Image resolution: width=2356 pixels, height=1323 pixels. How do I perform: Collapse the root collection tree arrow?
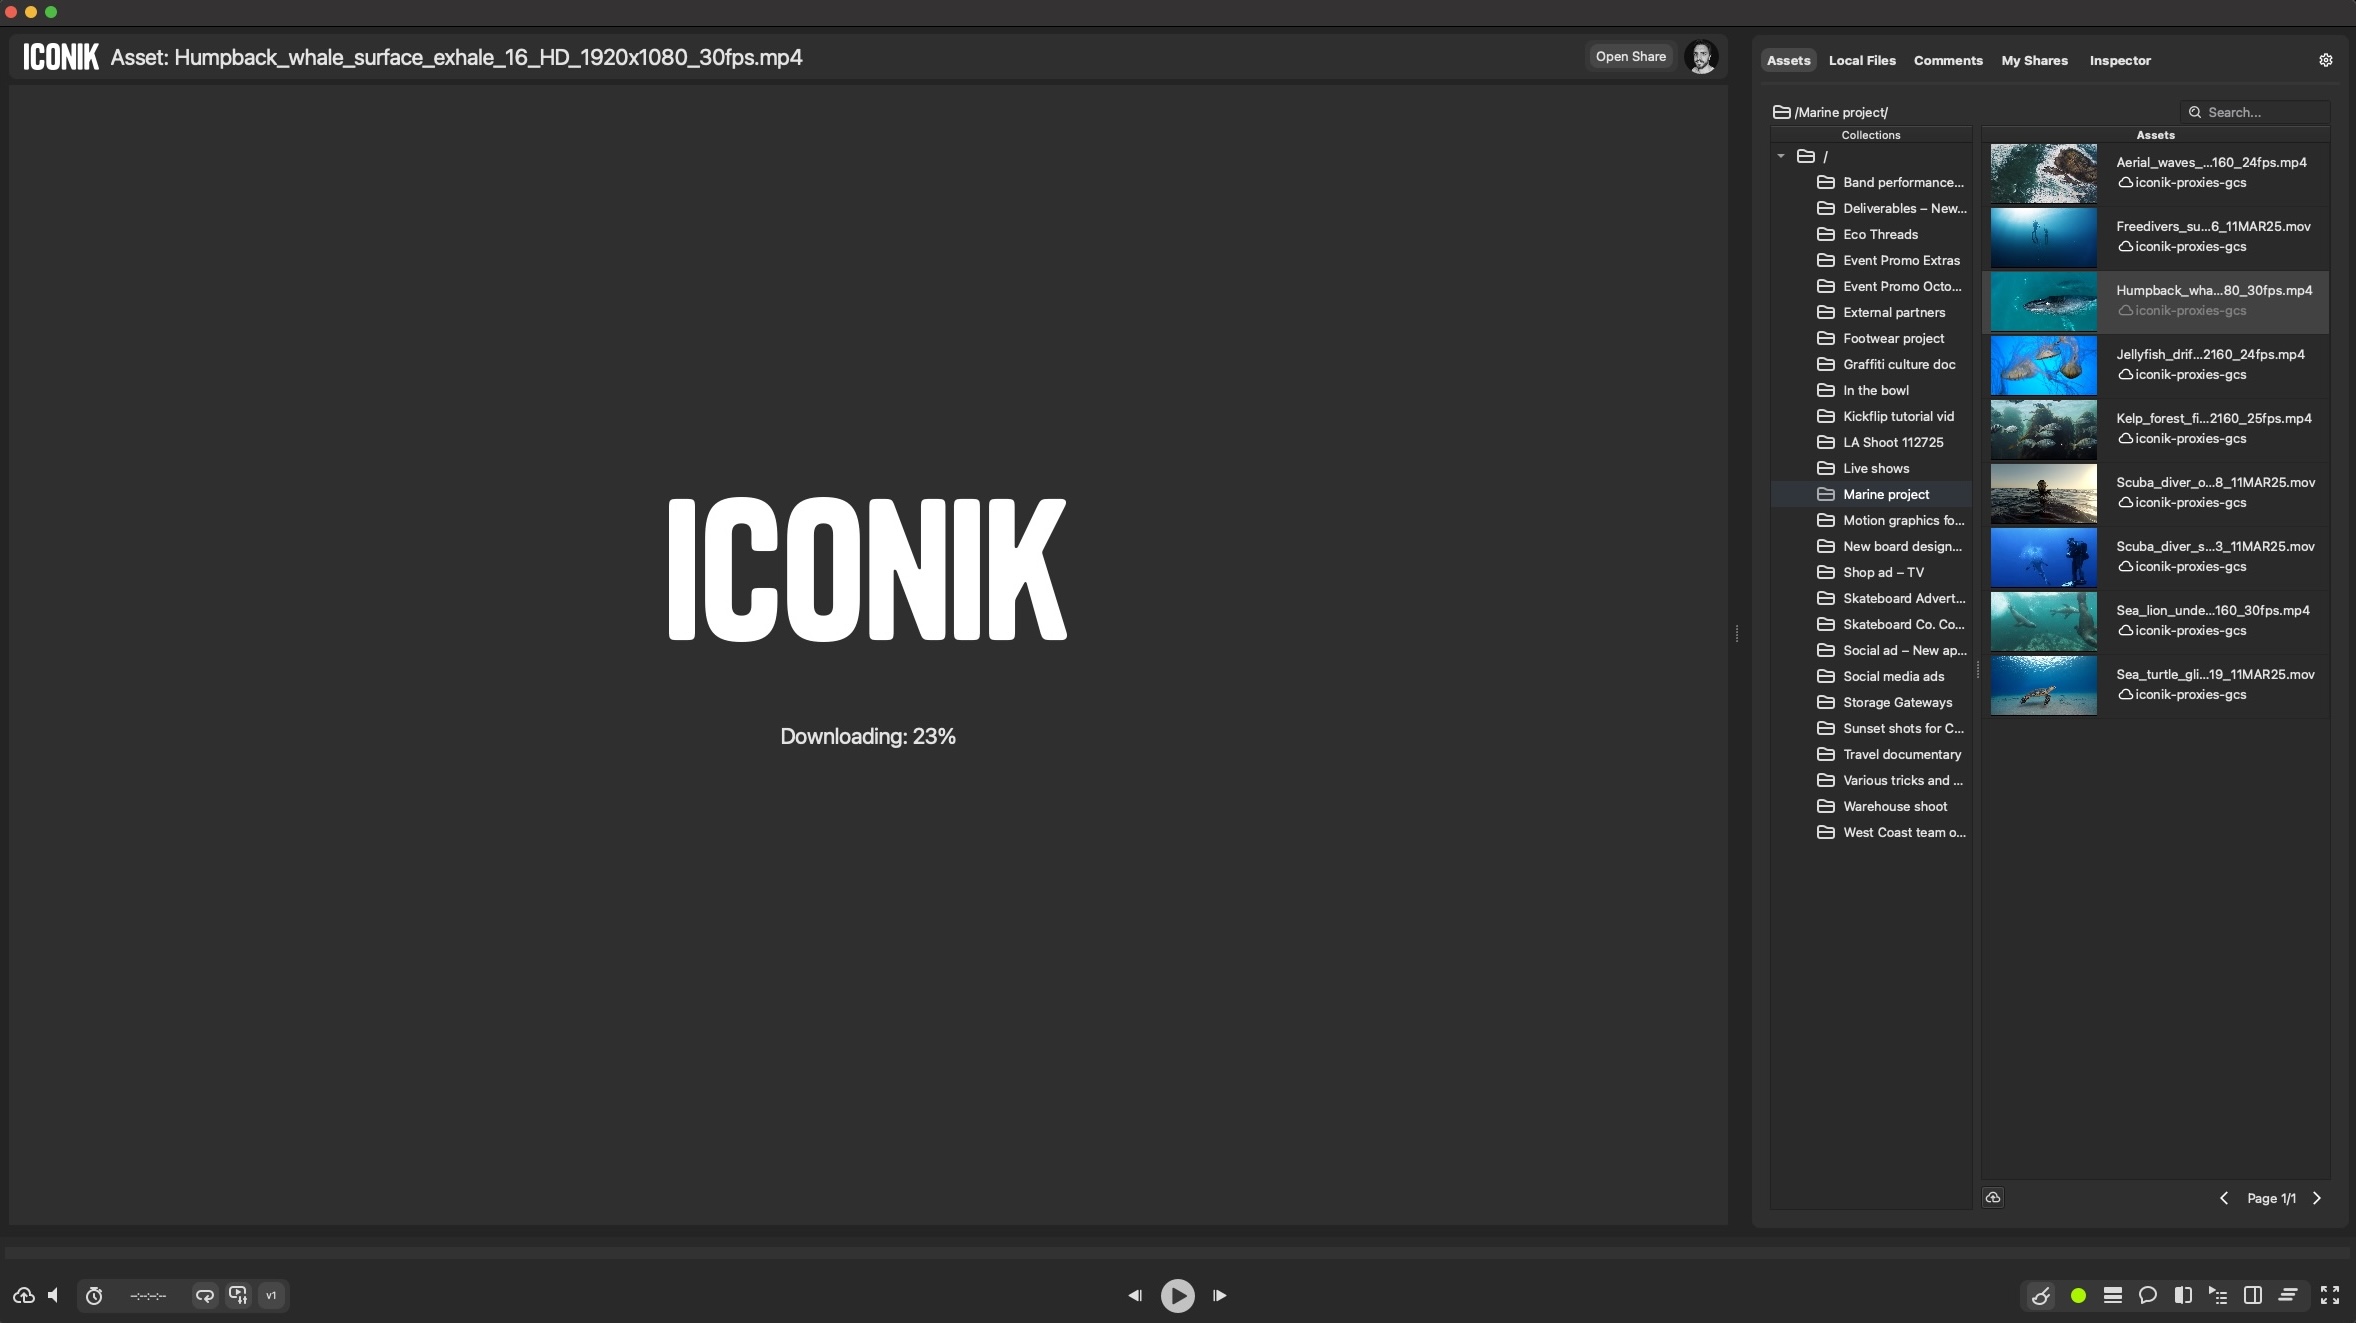1781,156
